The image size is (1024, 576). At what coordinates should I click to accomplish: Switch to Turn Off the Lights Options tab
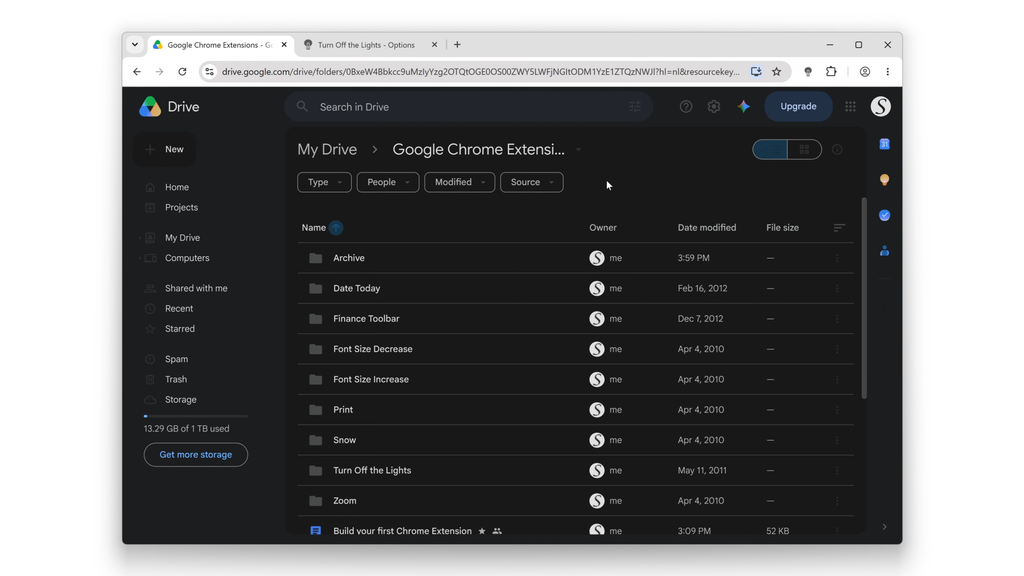tap(370, 45)
